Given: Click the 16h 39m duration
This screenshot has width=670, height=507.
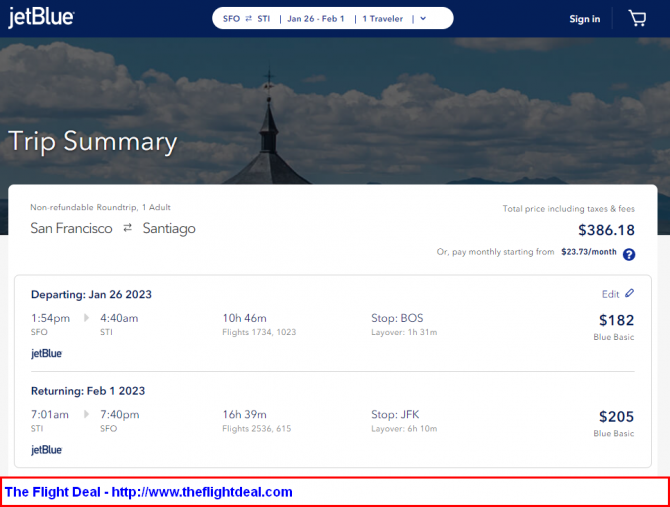Looking at the screenshot, I should (x=244, y=415).
